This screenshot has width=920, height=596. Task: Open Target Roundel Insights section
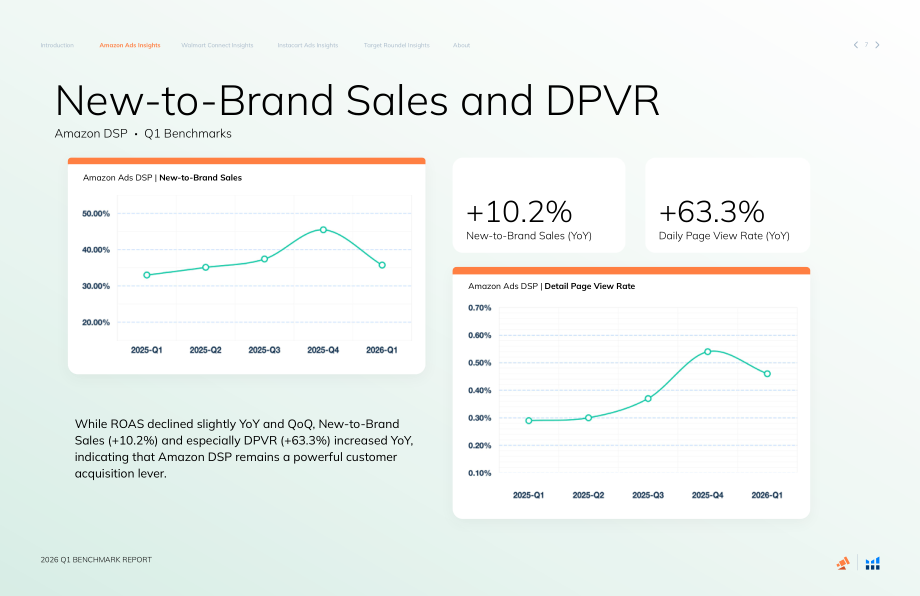[397, 45]
